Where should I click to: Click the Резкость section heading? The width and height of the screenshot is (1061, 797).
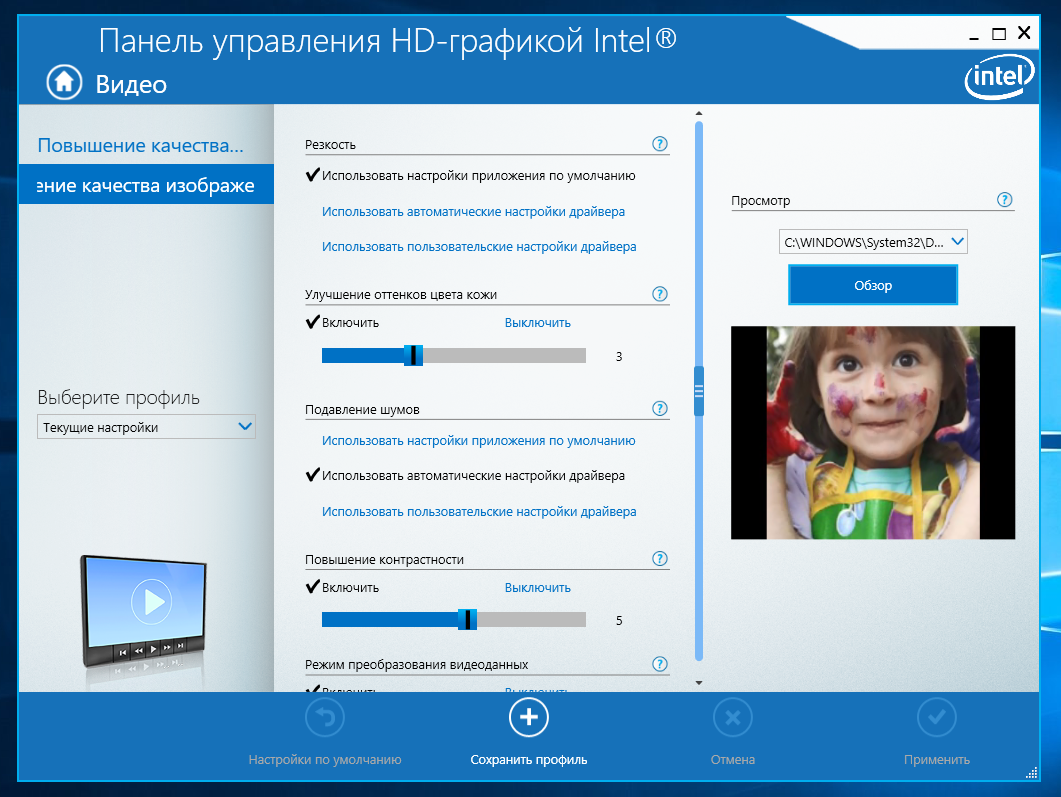coord(330,145)
